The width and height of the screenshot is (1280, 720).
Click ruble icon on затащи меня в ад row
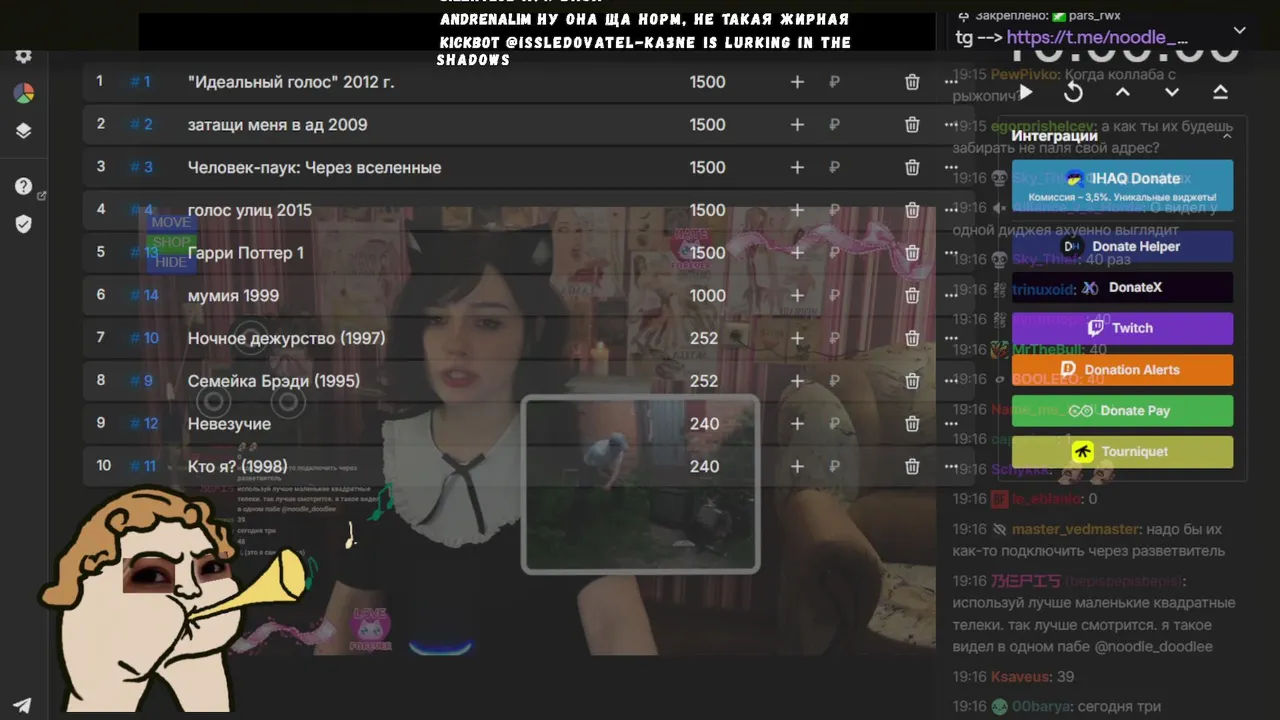[834, 125]
